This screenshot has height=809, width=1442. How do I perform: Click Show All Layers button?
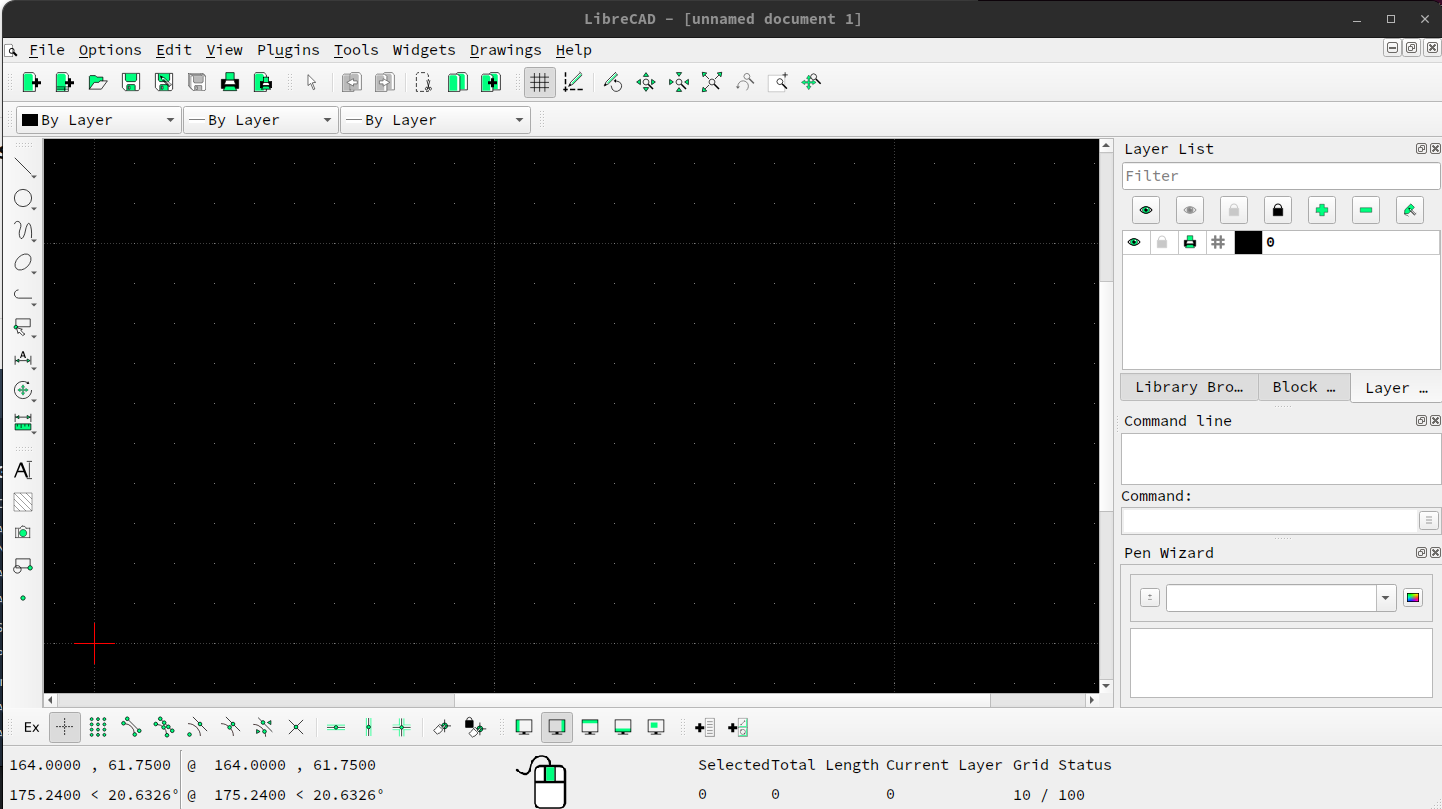tap(1146, 210)
